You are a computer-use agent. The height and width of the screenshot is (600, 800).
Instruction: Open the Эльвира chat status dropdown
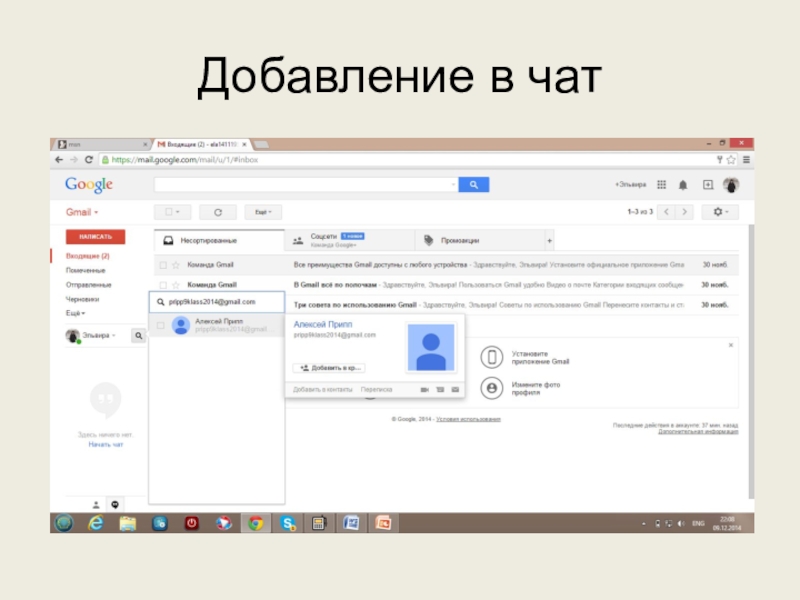click(x=99, y=335)
